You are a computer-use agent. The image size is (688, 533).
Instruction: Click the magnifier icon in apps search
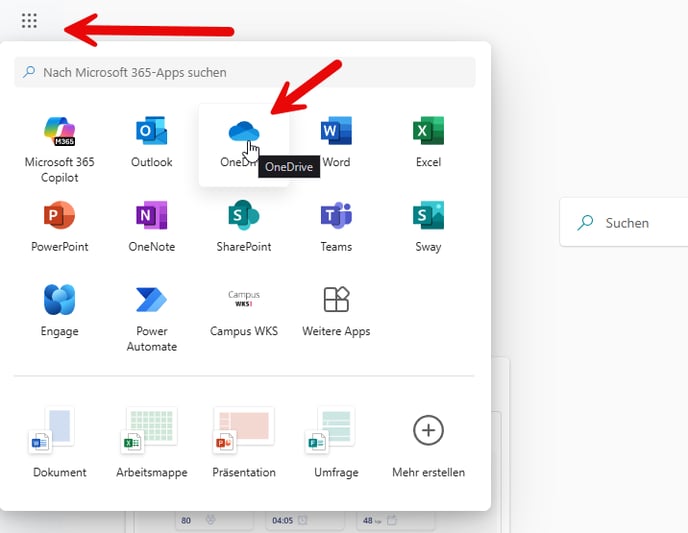pyautogui.click(x=29, y=72)
